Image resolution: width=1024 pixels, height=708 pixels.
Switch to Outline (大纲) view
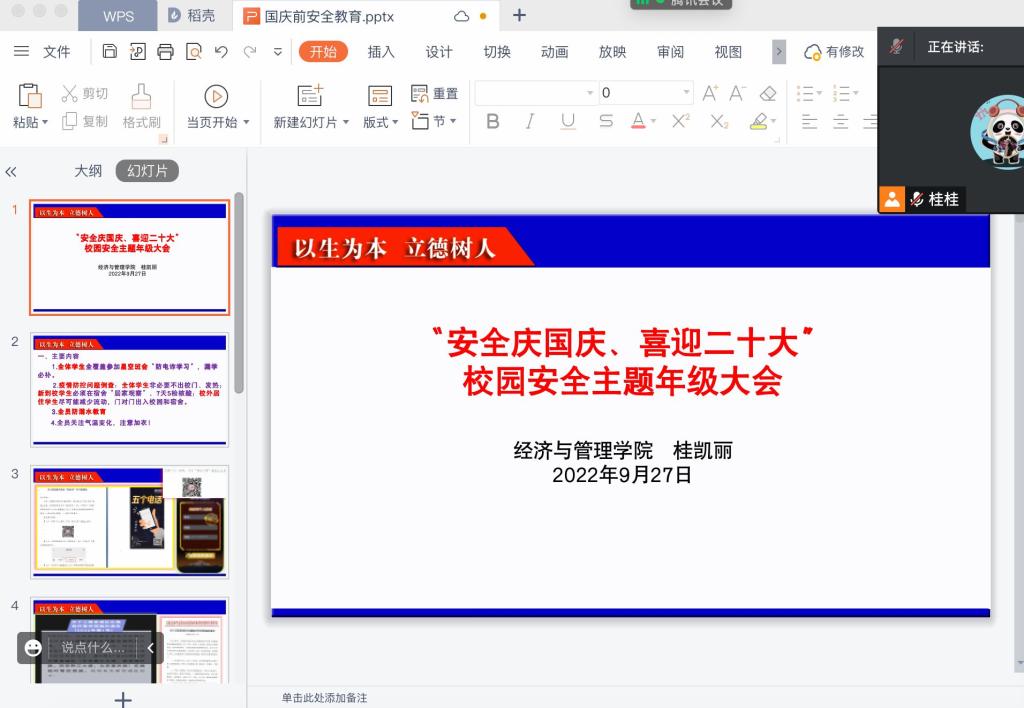pos(88,171)
